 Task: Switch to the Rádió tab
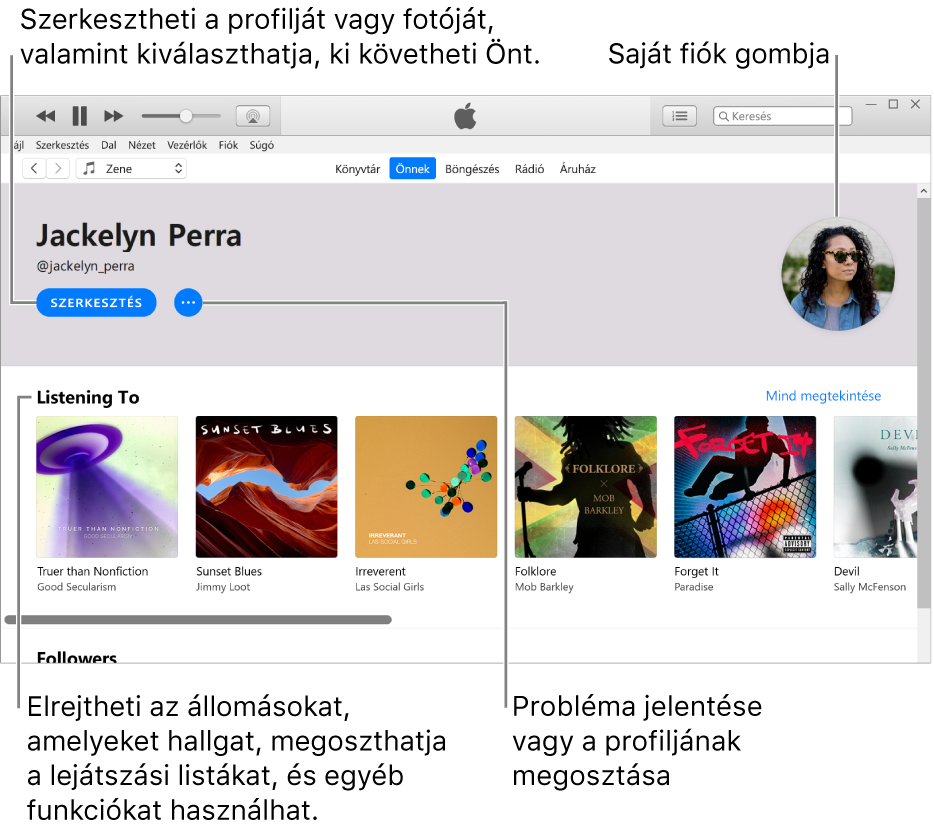coord(529,169)
